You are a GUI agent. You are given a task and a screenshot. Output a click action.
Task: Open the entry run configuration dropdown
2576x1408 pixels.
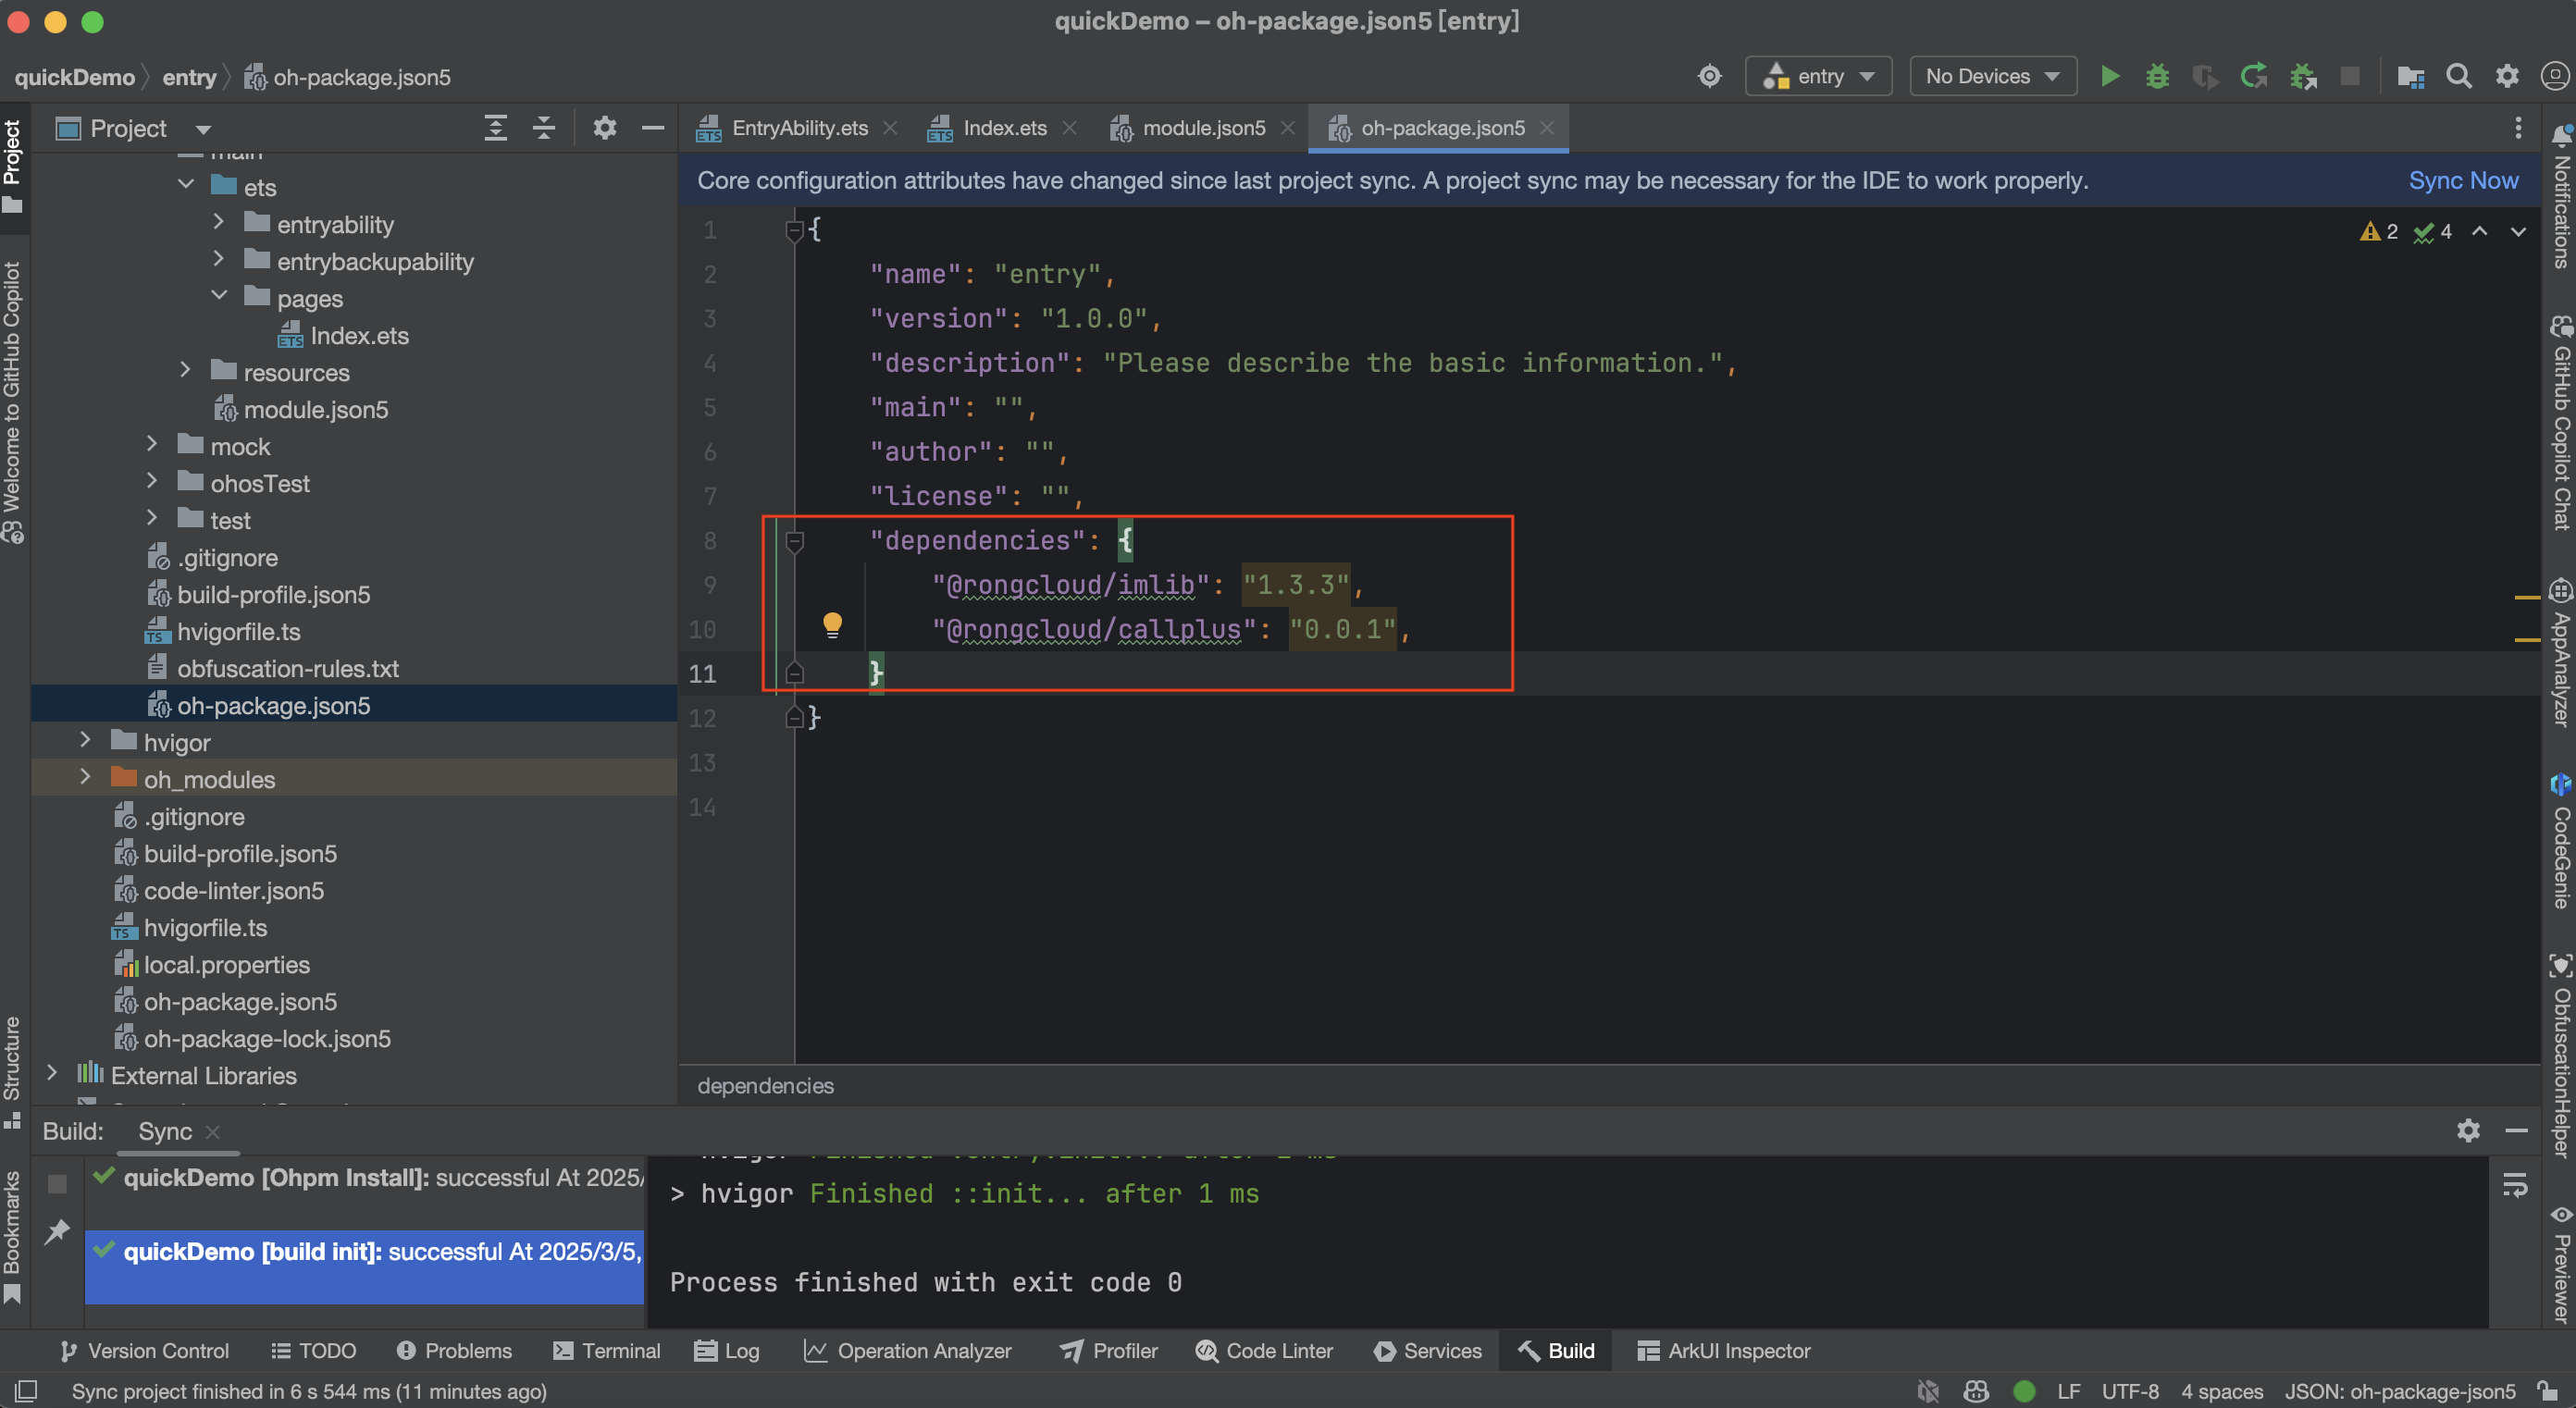point(1818,76)
